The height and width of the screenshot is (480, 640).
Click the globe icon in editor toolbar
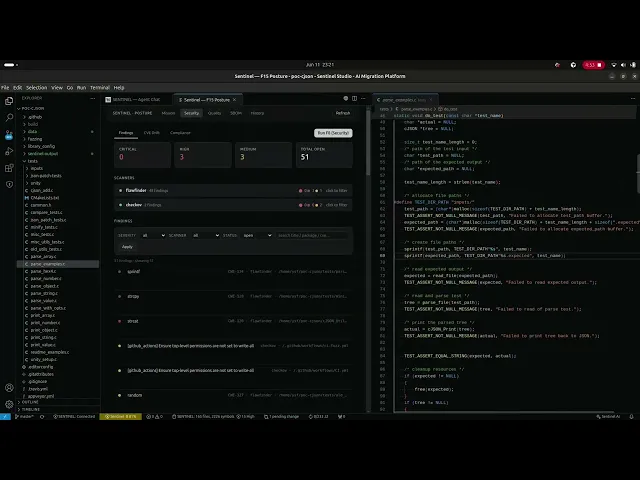point(346,98)
